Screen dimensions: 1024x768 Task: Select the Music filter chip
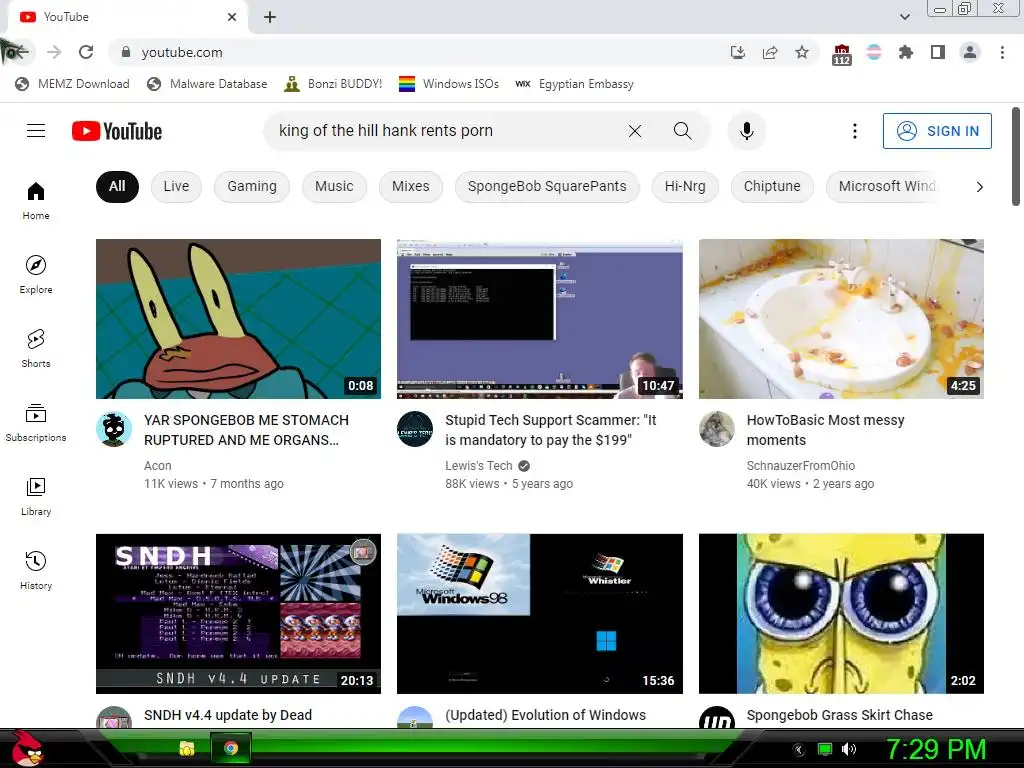click(334, 187)
